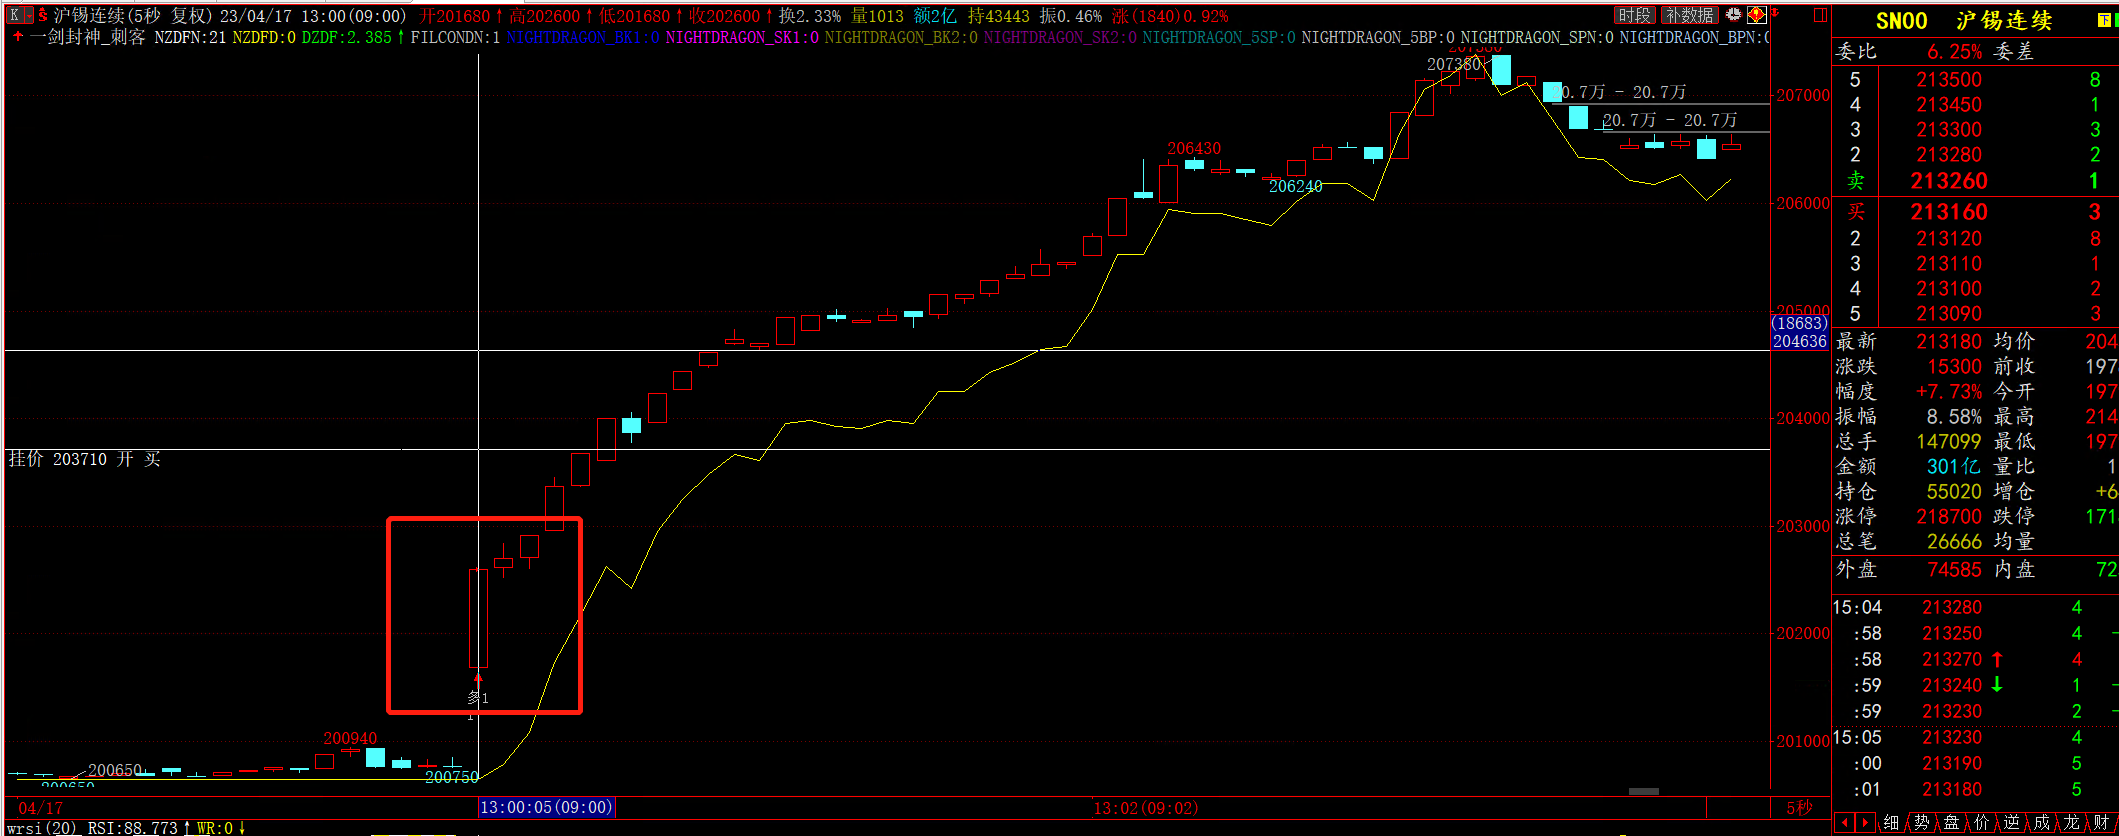Click the 时段 button

[1634, 15]
